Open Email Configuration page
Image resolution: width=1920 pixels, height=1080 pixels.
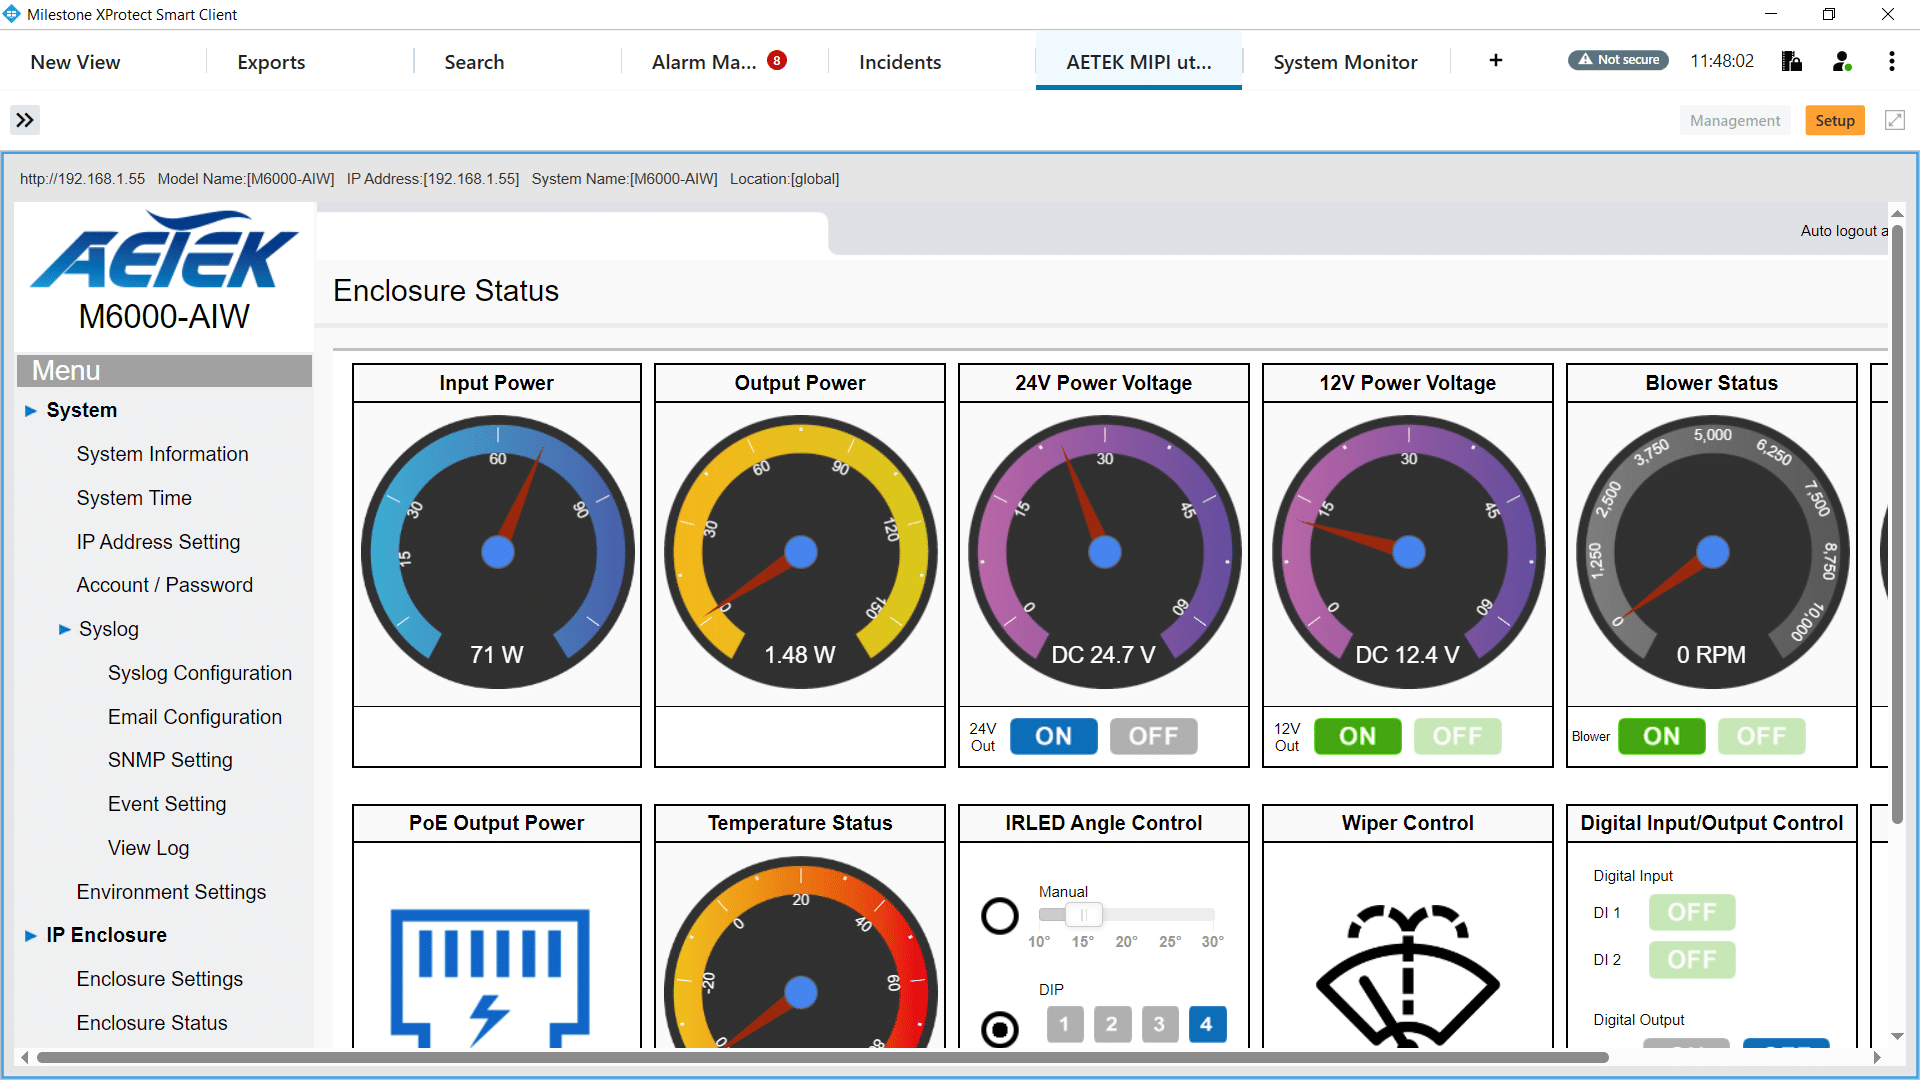pos(195,717)
